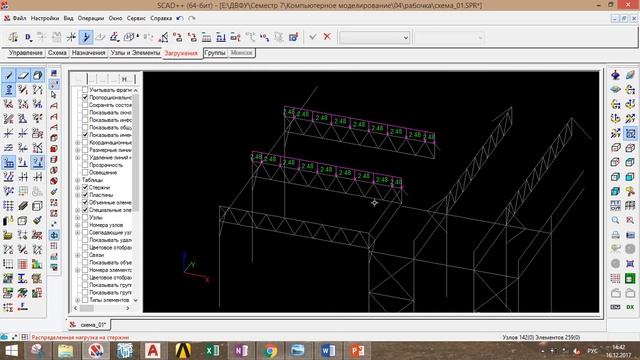Expand the 'Узлы' tree node
Screen dimensions: 640x360
[78, 217]
